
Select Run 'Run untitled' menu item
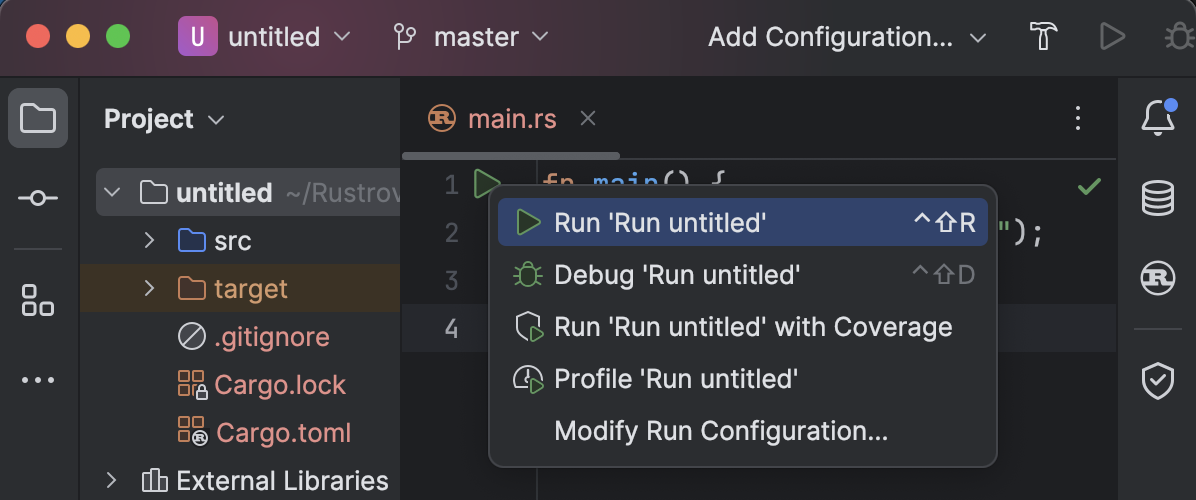742,223
